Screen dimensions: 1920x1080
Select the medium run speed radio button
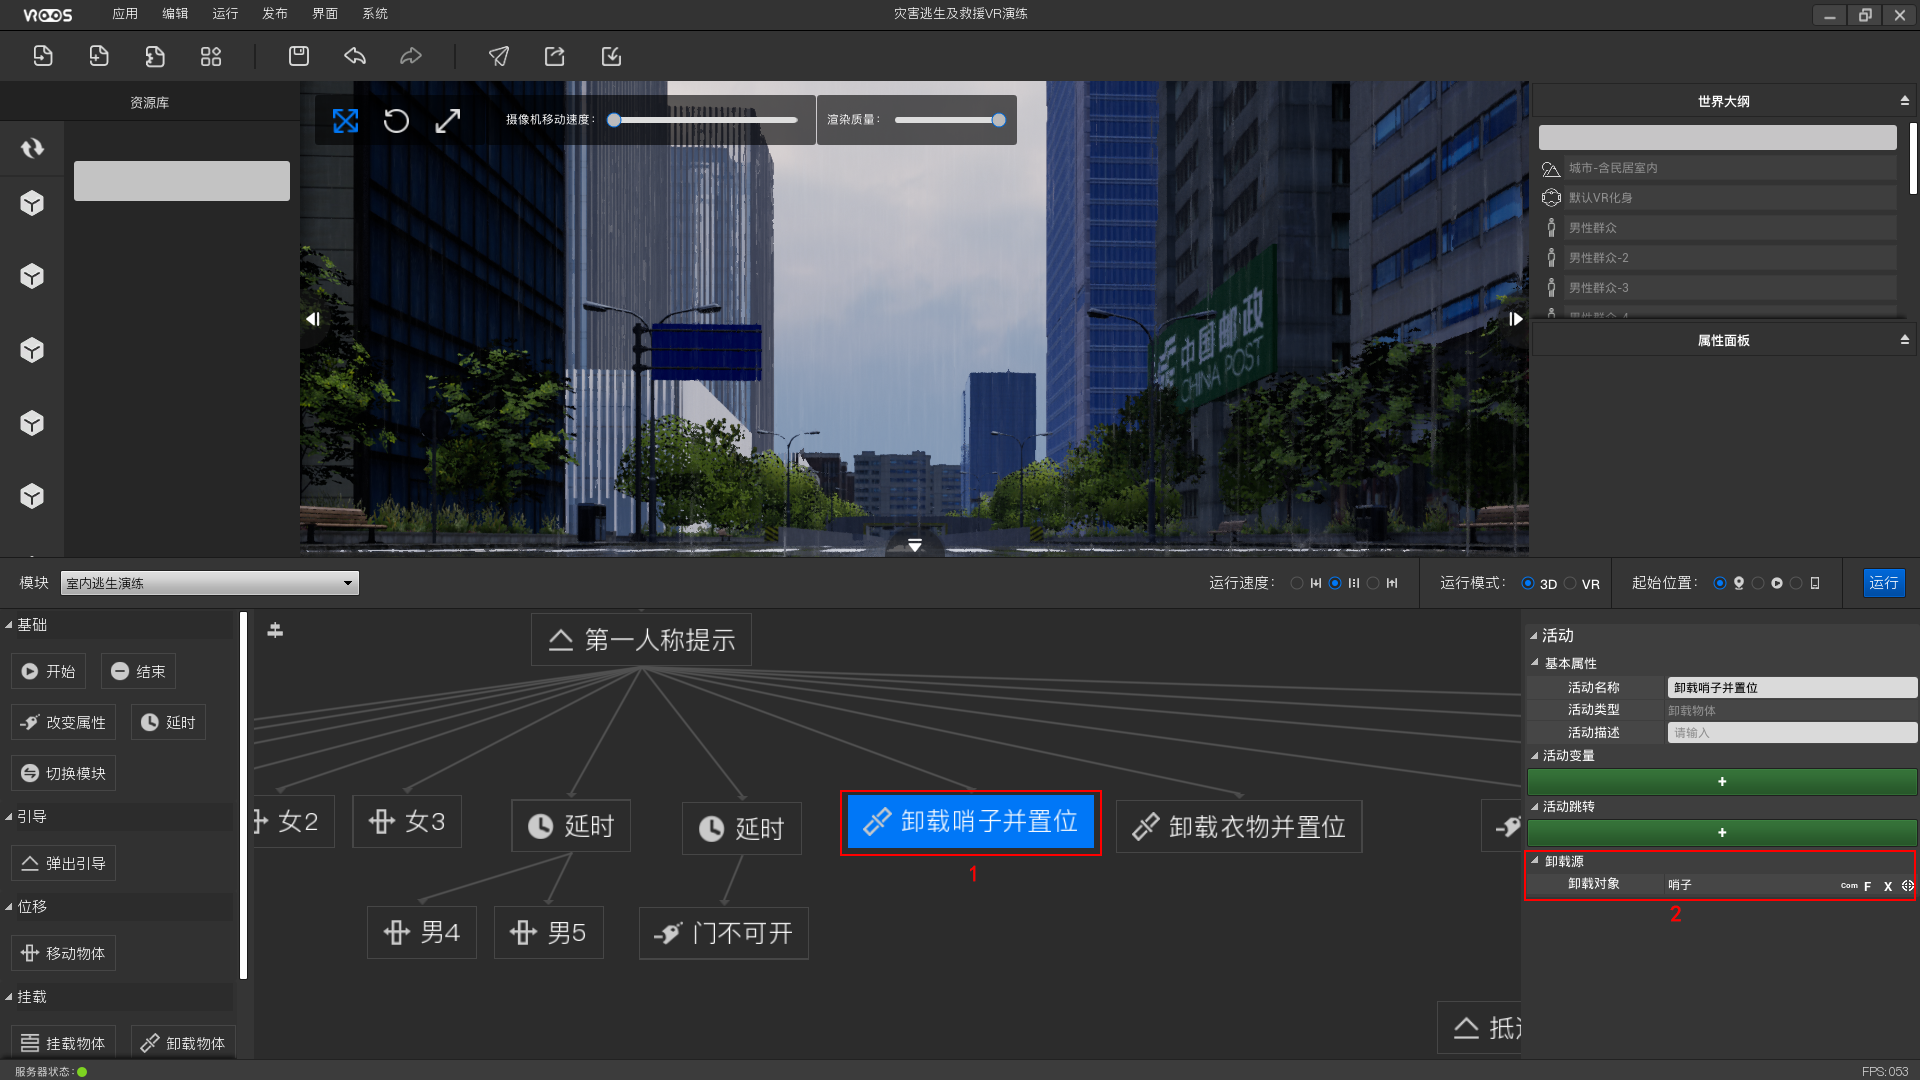pos(1335,583)
